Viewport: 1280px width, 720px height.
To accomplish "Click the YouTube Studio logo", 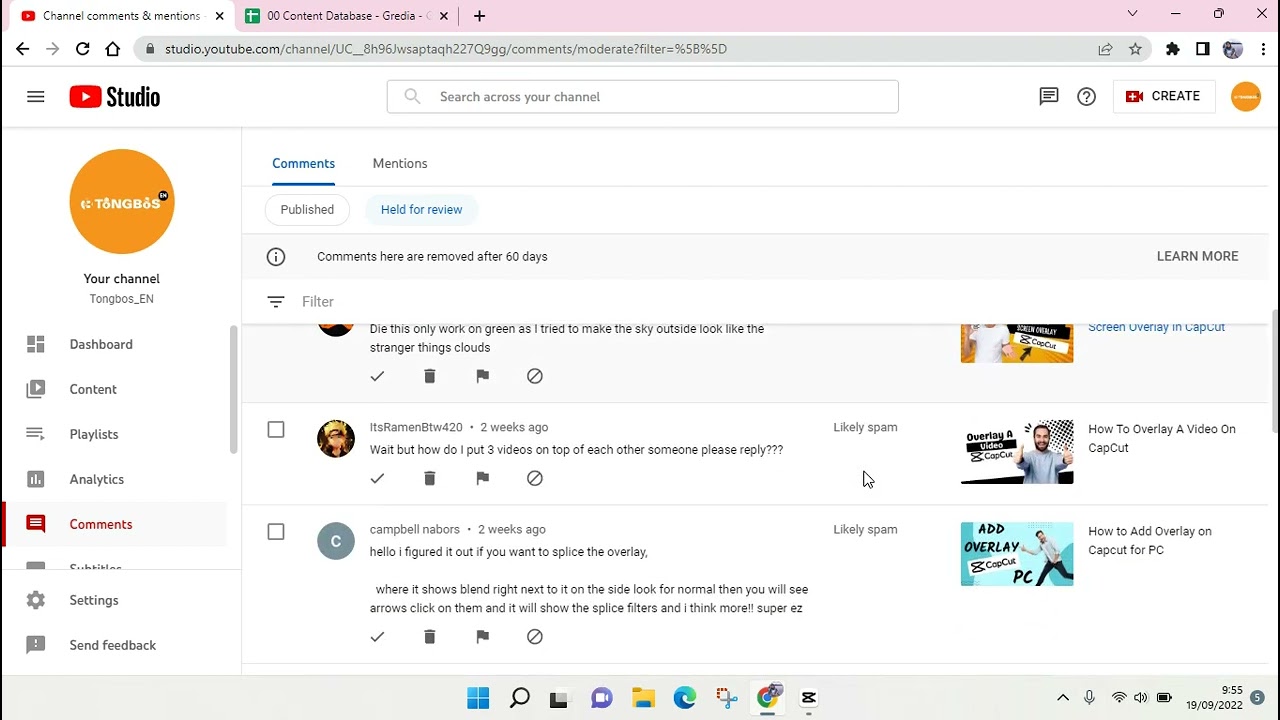I will click(x=115, y=97).
